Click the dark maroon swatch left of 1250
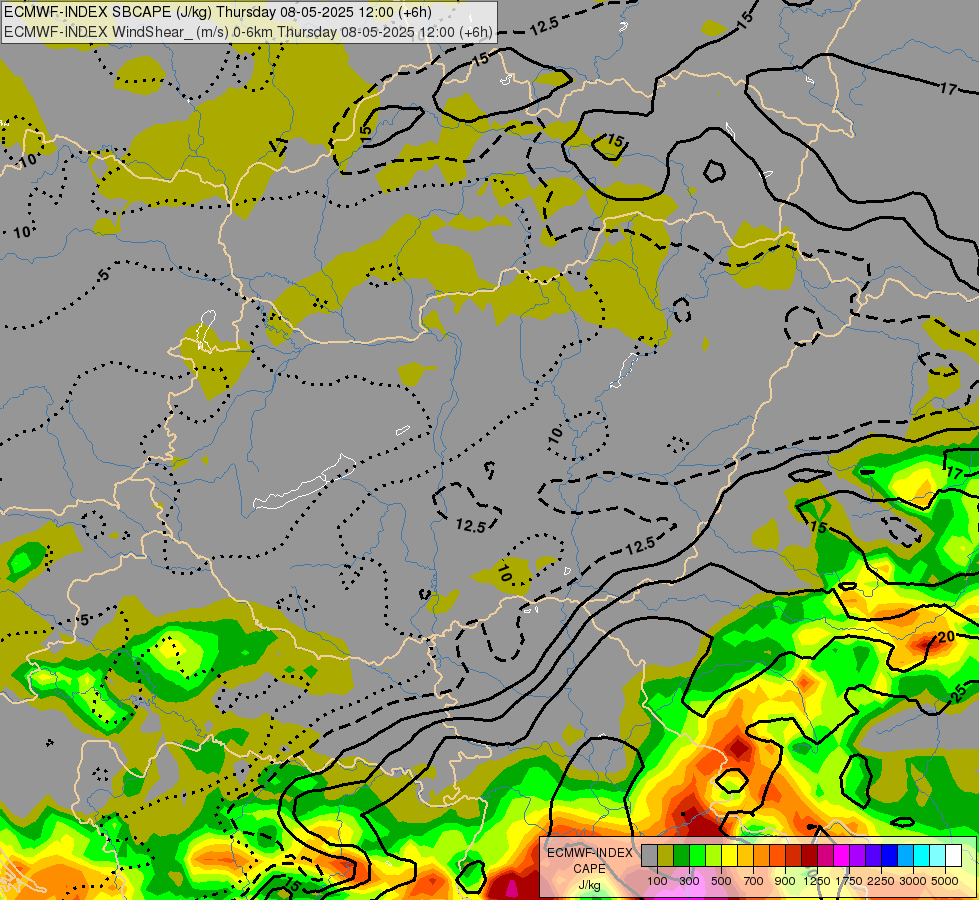This screenshot has width=979, height=900. [x=810, y=855]
